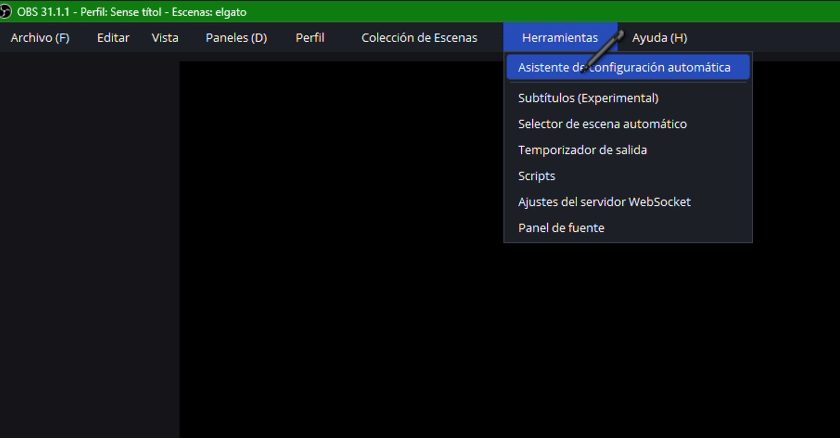The image size is (840, 438).
Task: Choose Temporizador de salida option
Action: [582, 150]
